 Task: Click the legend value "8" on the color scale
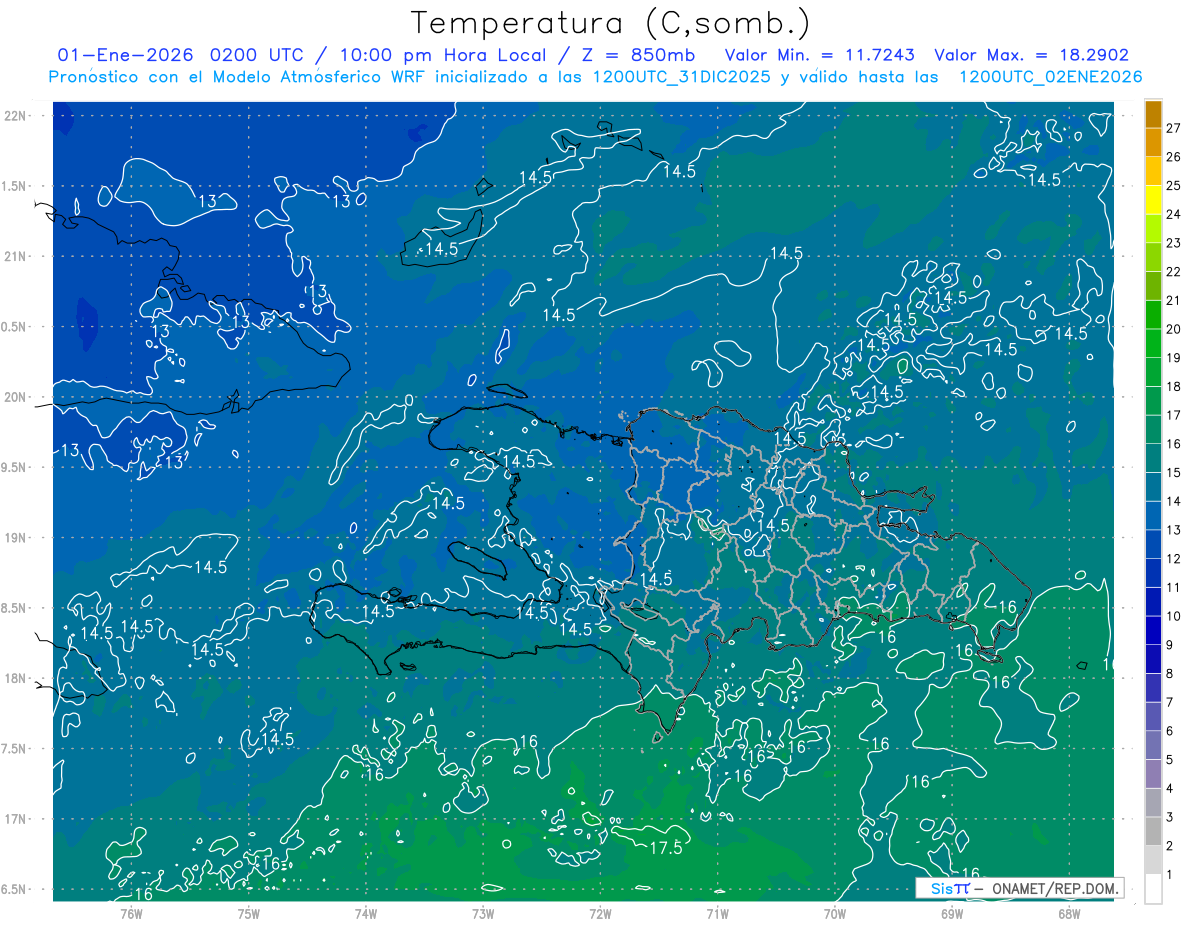click(x=1170, y=673)
